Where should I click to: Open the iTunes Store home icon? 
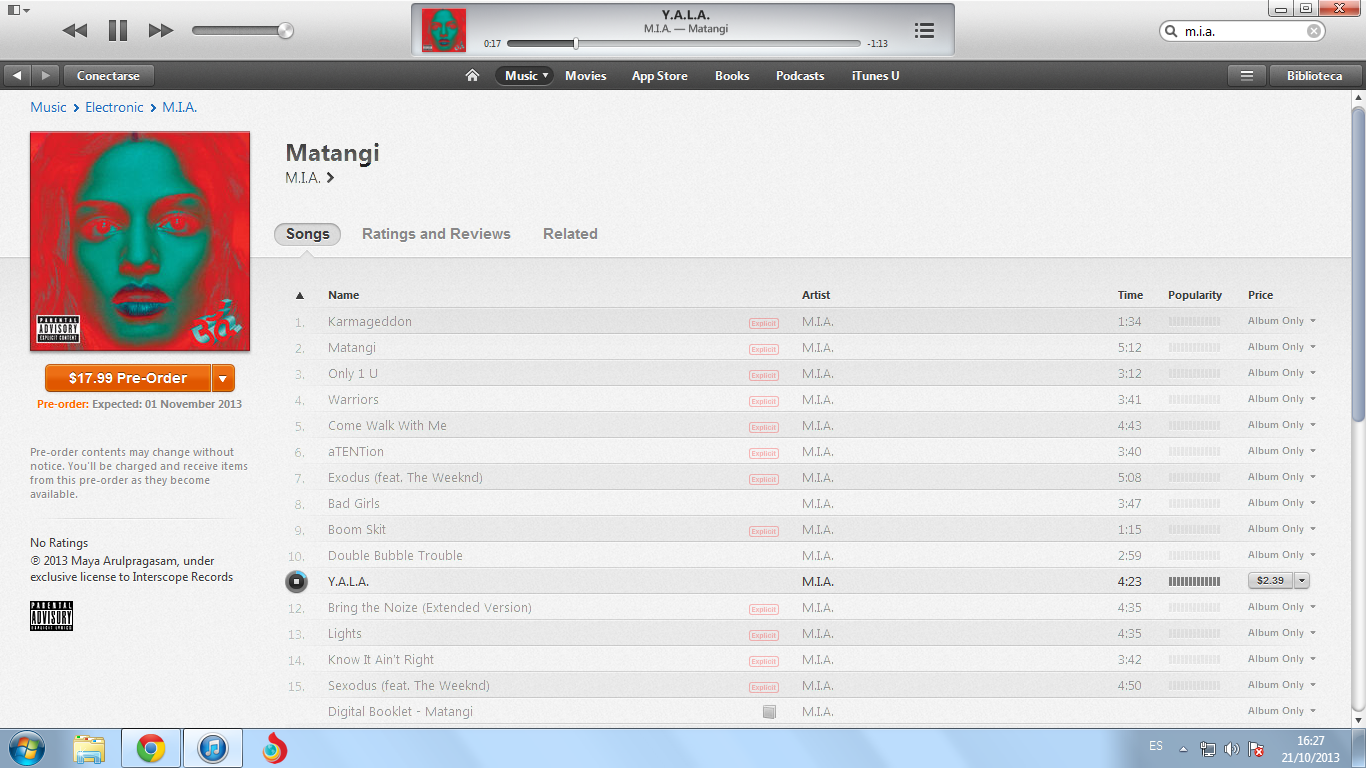[x=472, y=75]
